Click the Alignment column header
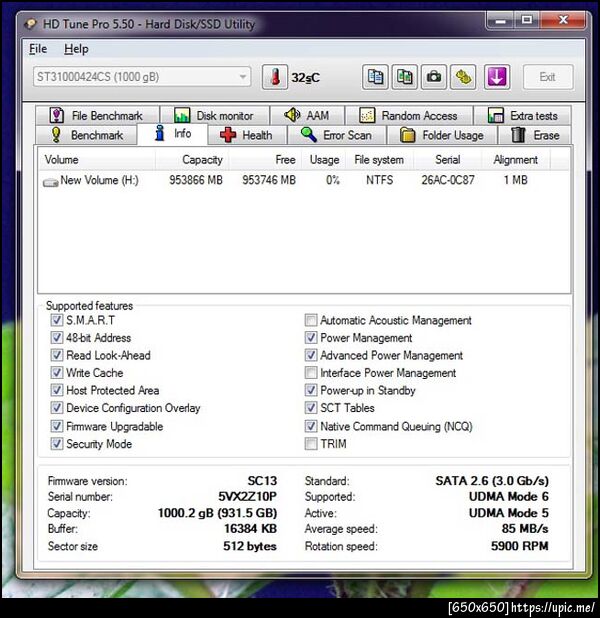The width and height of the screenshot is (600, 618). (x=516, y=160)
